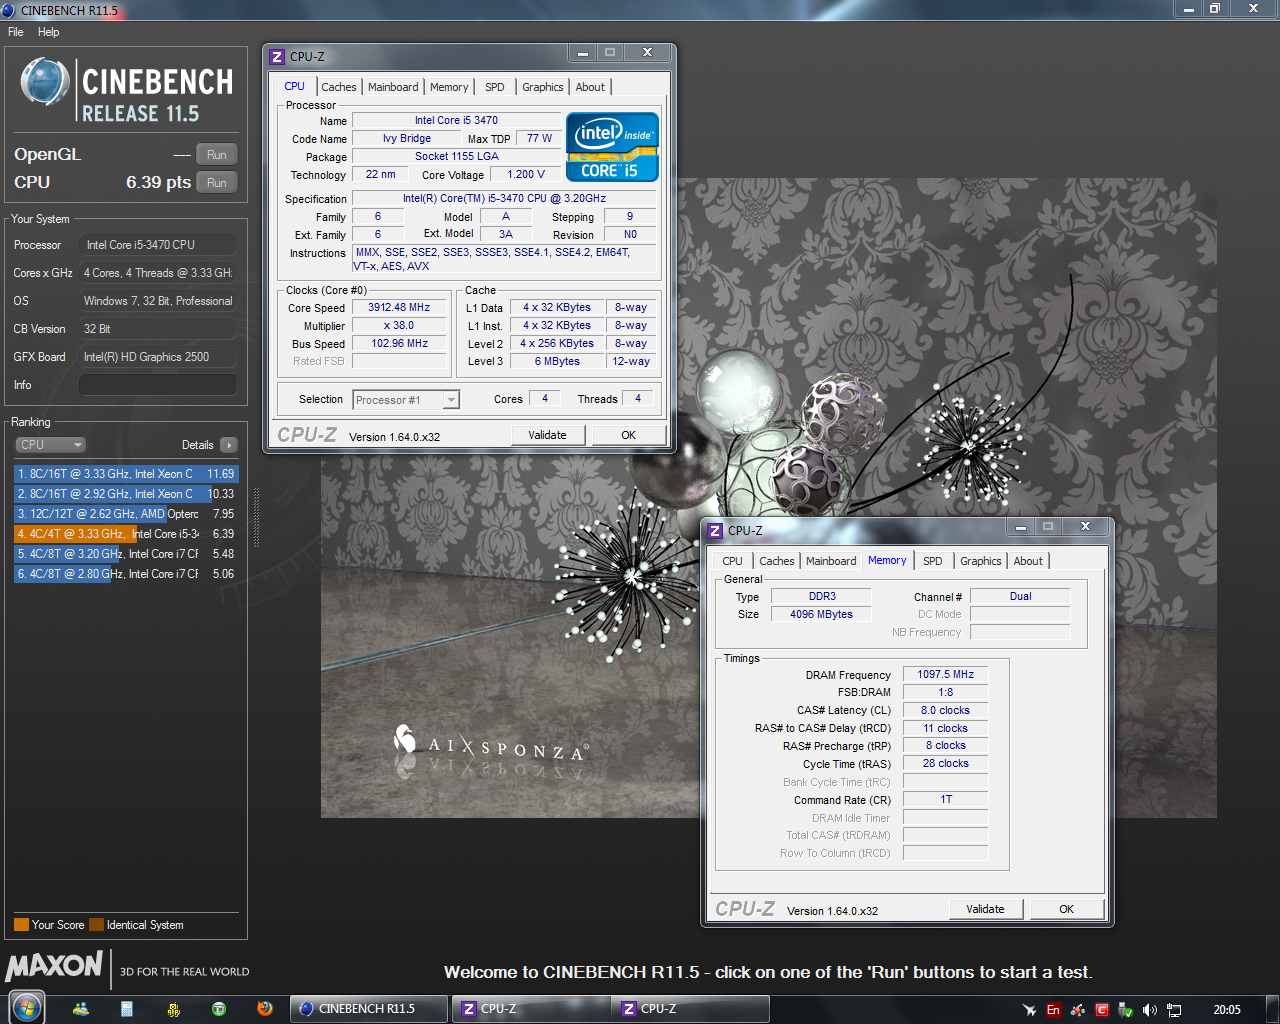
Task: Run the CPU benchmark
Action: coord(217,183)
